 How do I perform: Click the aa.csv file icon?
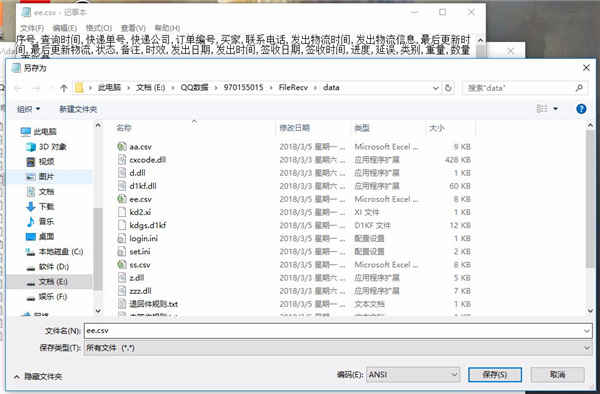point(122,147)
